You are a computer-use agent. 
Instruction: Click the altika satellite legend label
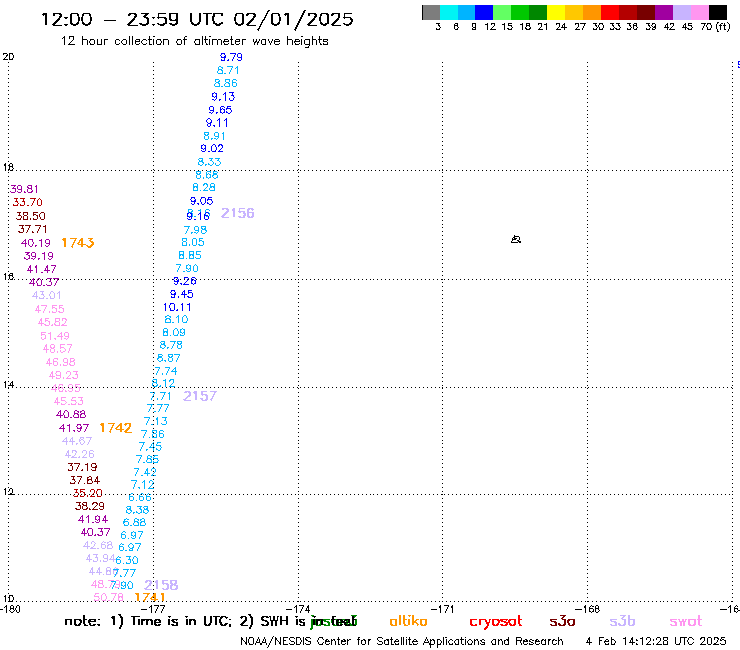(408, 621)
